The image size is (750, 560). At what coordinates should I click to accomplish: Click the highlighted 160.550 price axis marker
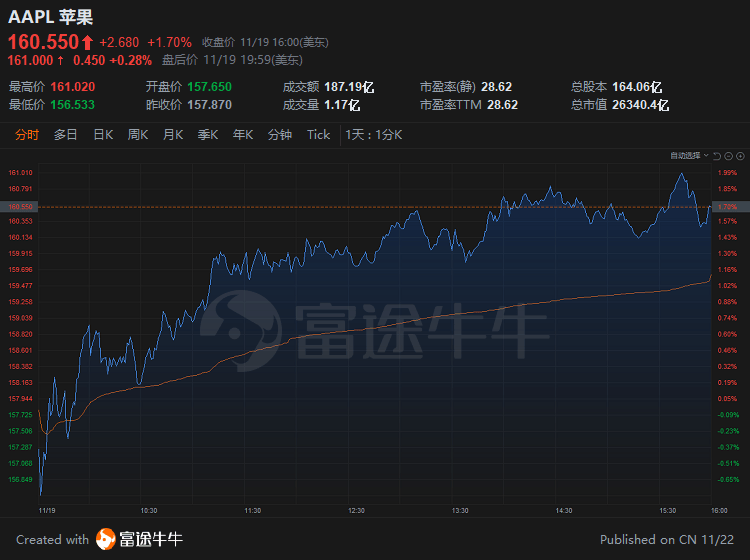pyautogui.click(x=19, y=207)
